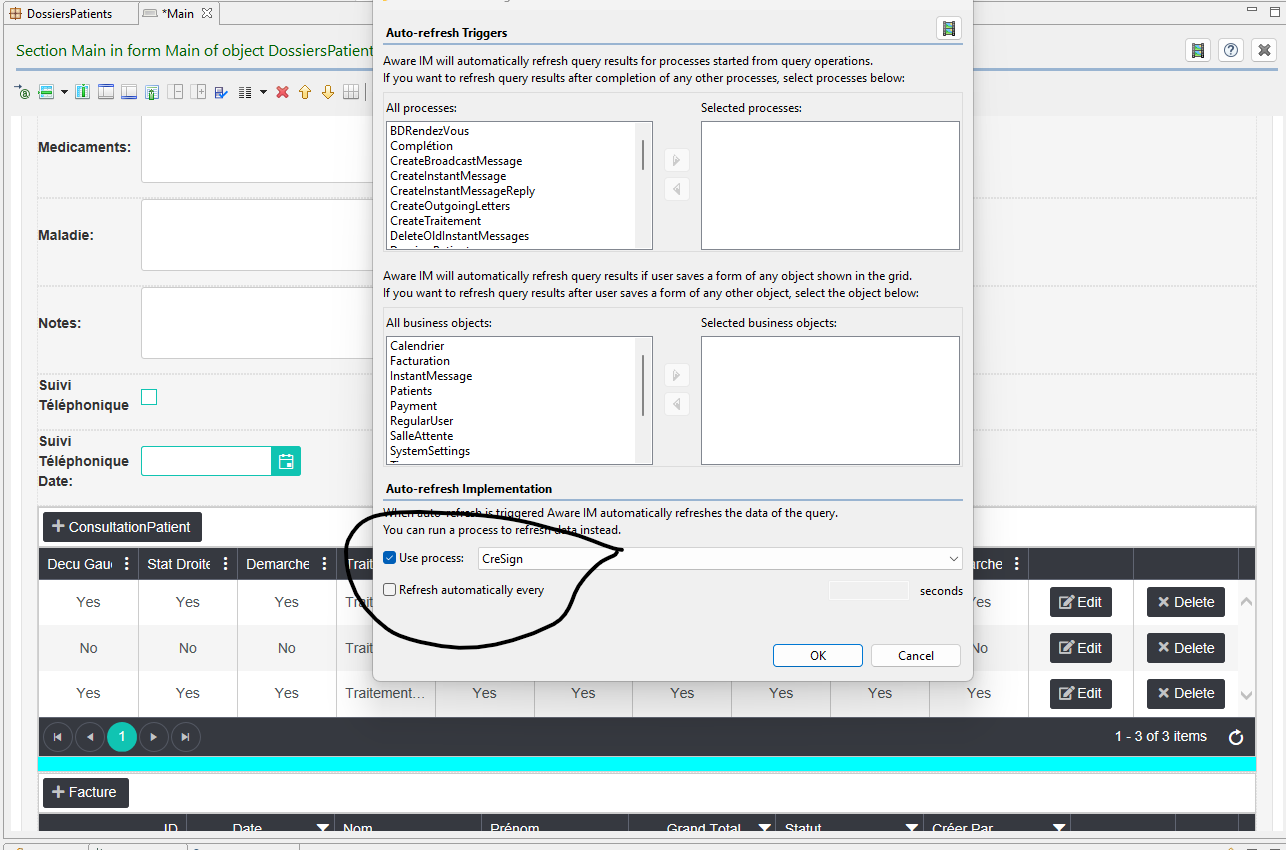Go to previous page in the grid pager
This screenshot has height=850, width=1286.
click(90, 737)
